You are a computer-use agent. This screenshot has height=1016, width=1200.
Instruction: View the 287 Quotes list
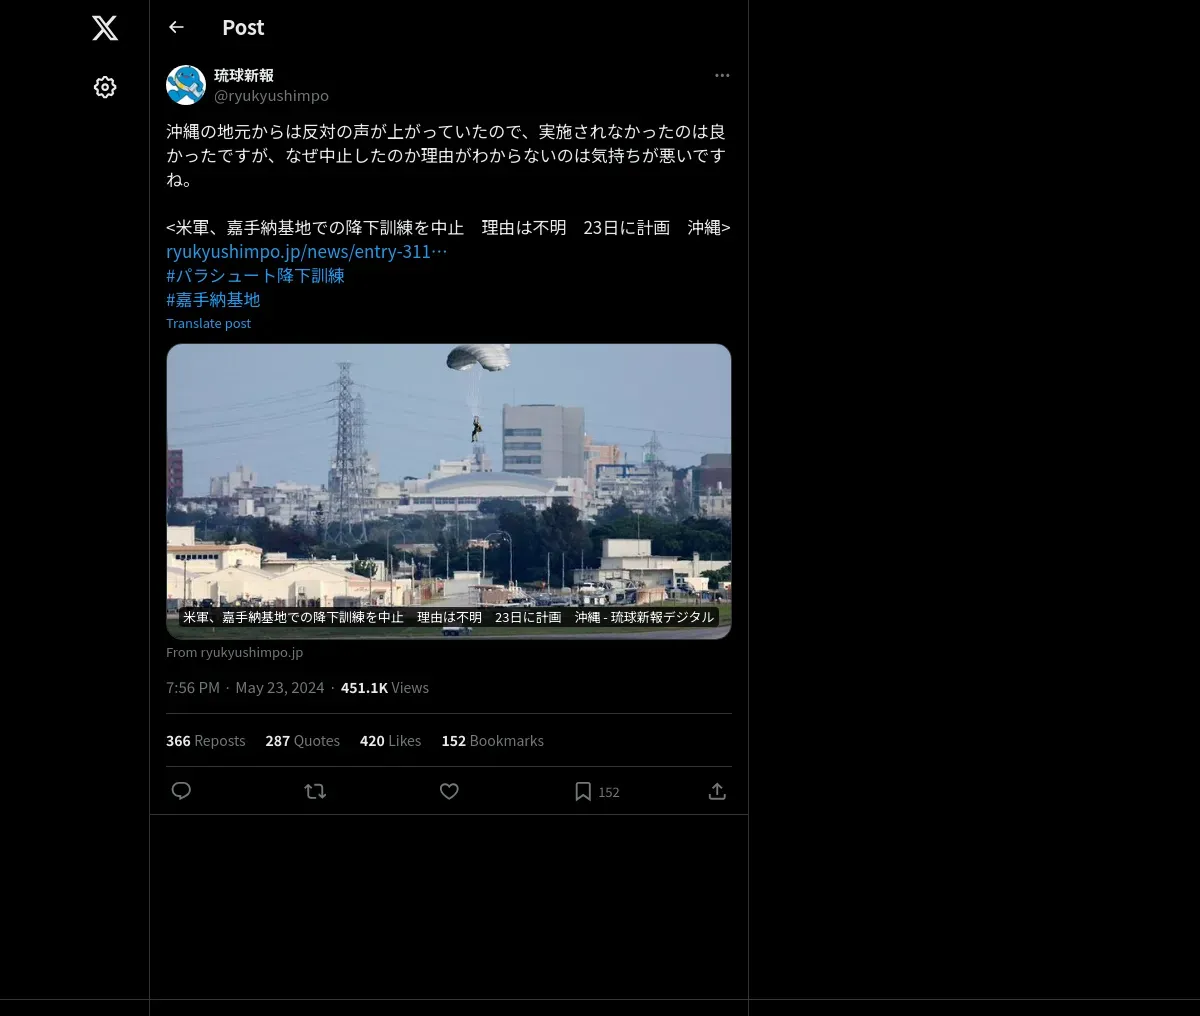302,741
